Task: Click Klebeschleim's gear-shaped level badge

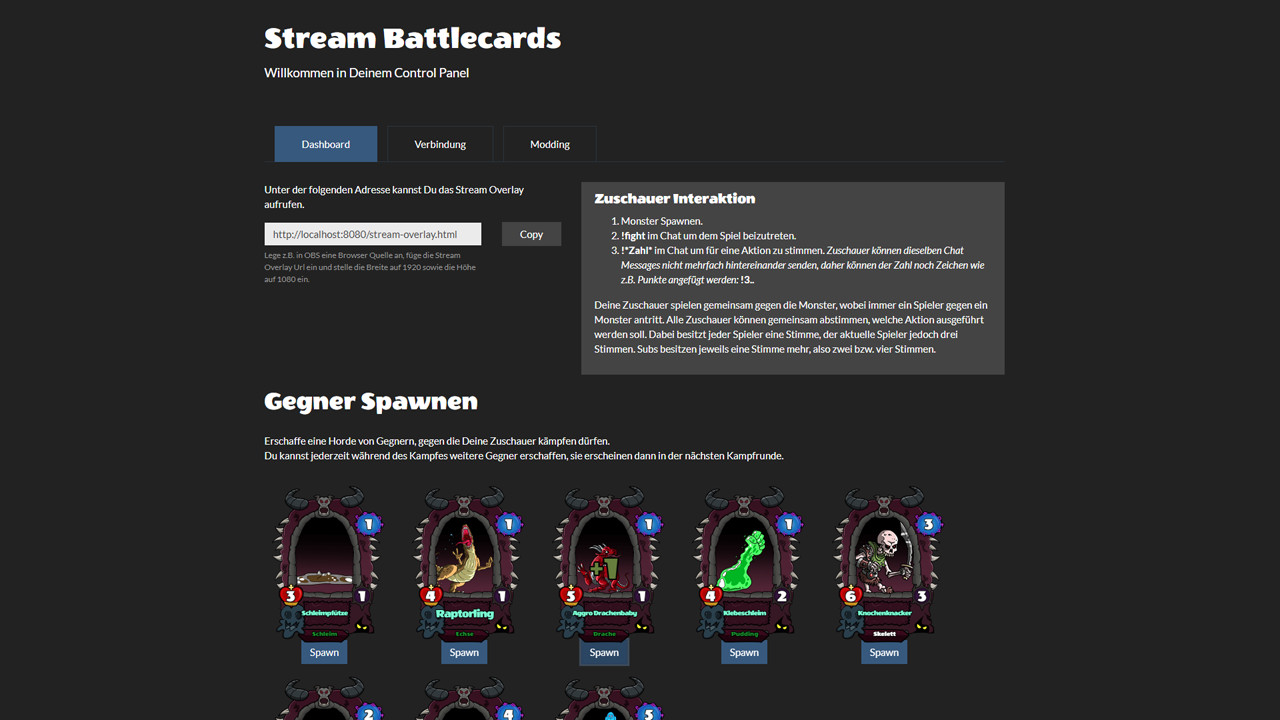Action: tap(787, 525)
